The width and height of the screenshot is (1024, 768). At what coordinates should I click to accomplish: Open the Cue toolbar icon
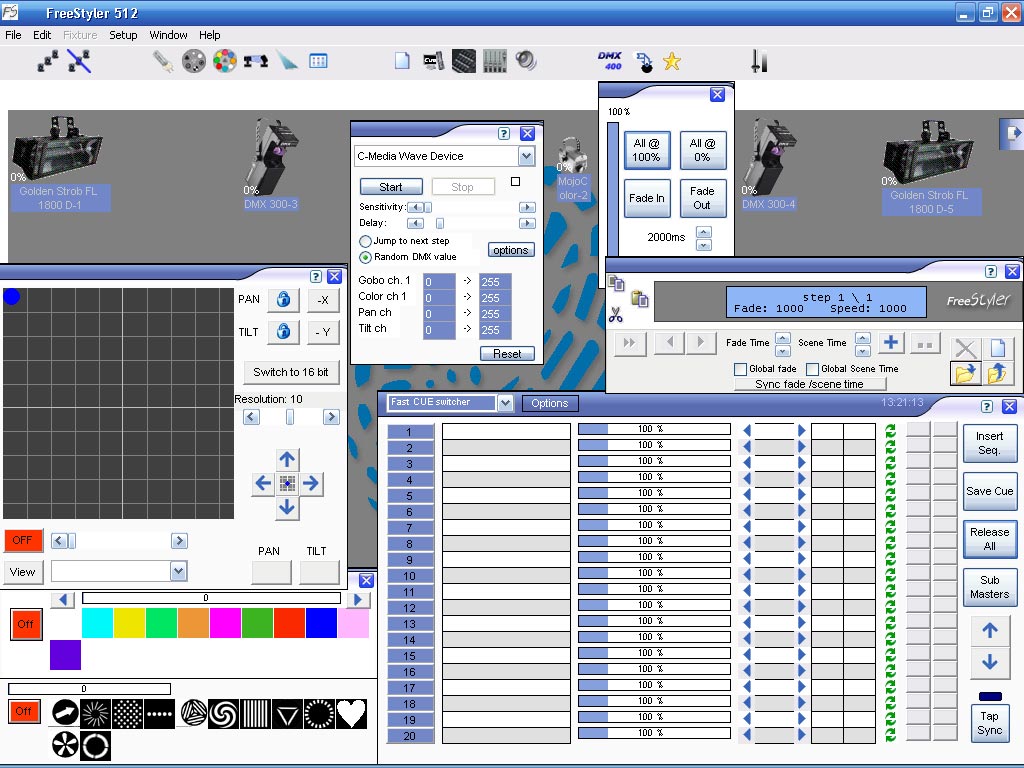433,61
